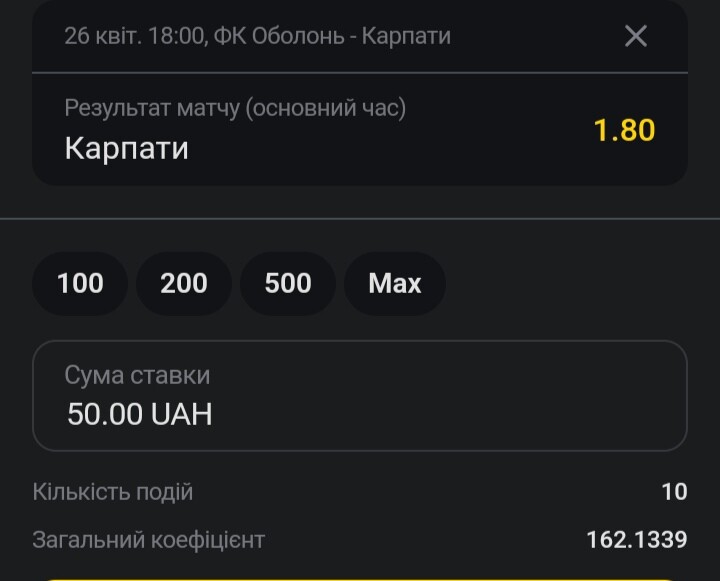Choose the 200 quick stake amount
720x581 pixels.
coord(184,283)
